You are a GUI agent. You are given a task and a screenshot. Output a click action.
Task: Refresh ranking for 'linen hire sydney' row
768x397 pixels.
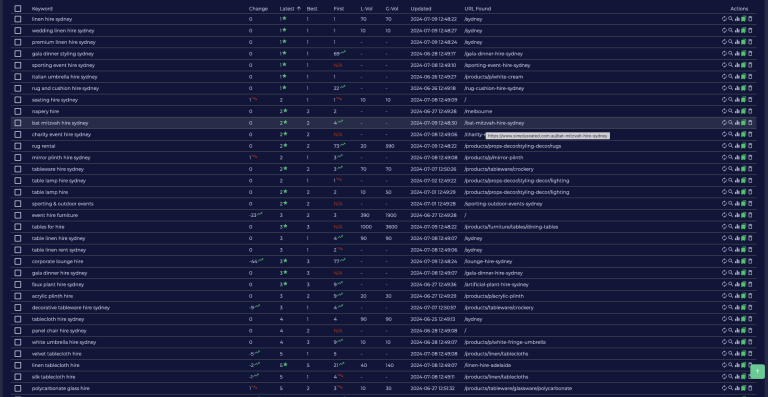724,19
